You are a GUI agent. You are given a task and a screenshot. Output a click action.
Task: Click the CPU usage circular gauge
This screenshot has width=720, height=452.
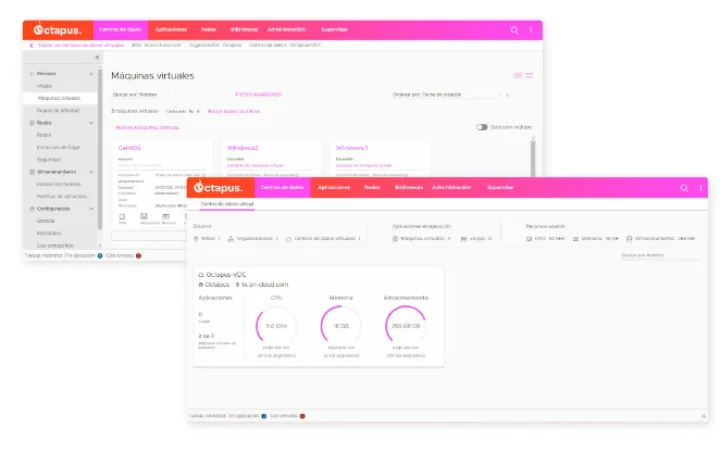[x=276, y=325]
